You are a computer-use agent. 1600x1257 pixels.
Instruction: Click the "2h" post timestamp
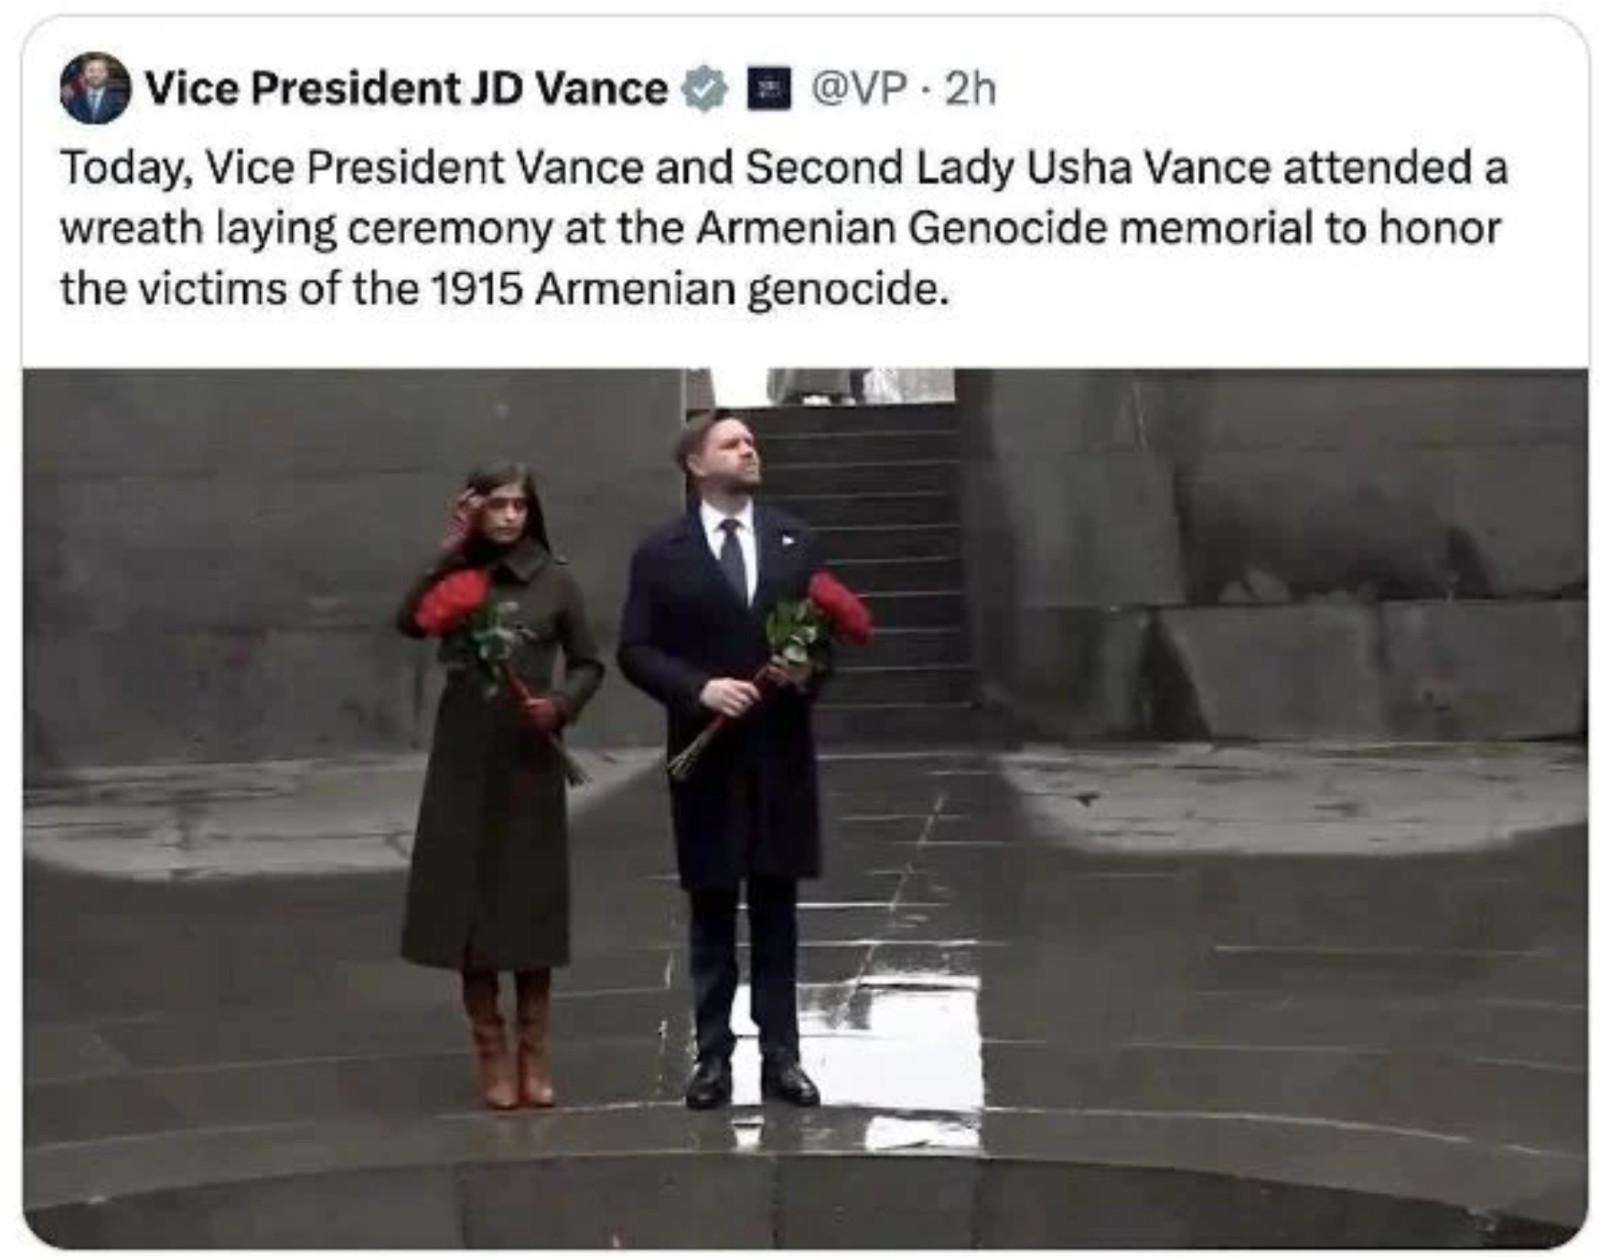click(x=970, y=89)
